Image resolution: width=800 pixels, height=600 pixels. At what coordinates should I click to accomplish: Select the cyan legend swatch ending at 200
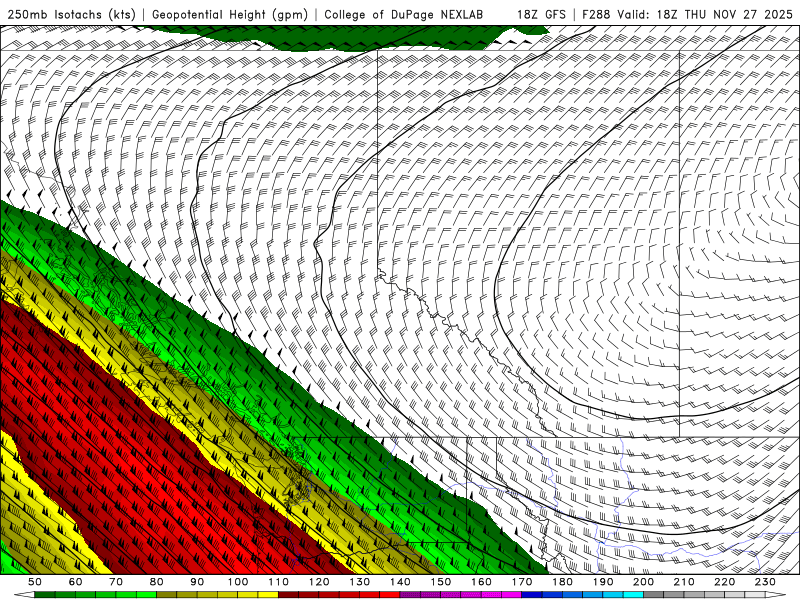coord(633,595)
